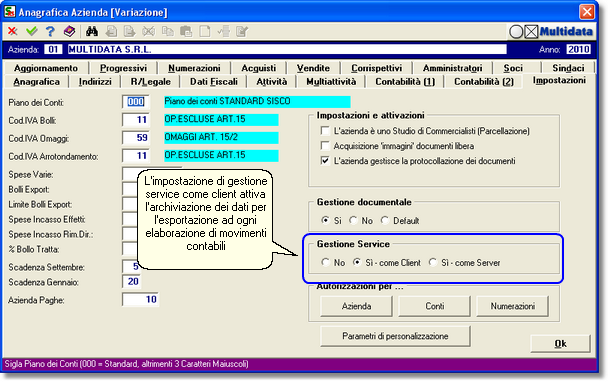Image resolution: width=608 pixels, height=382 pixels.
Task: Go to the Vendite tab
Action: pos(313,68)
